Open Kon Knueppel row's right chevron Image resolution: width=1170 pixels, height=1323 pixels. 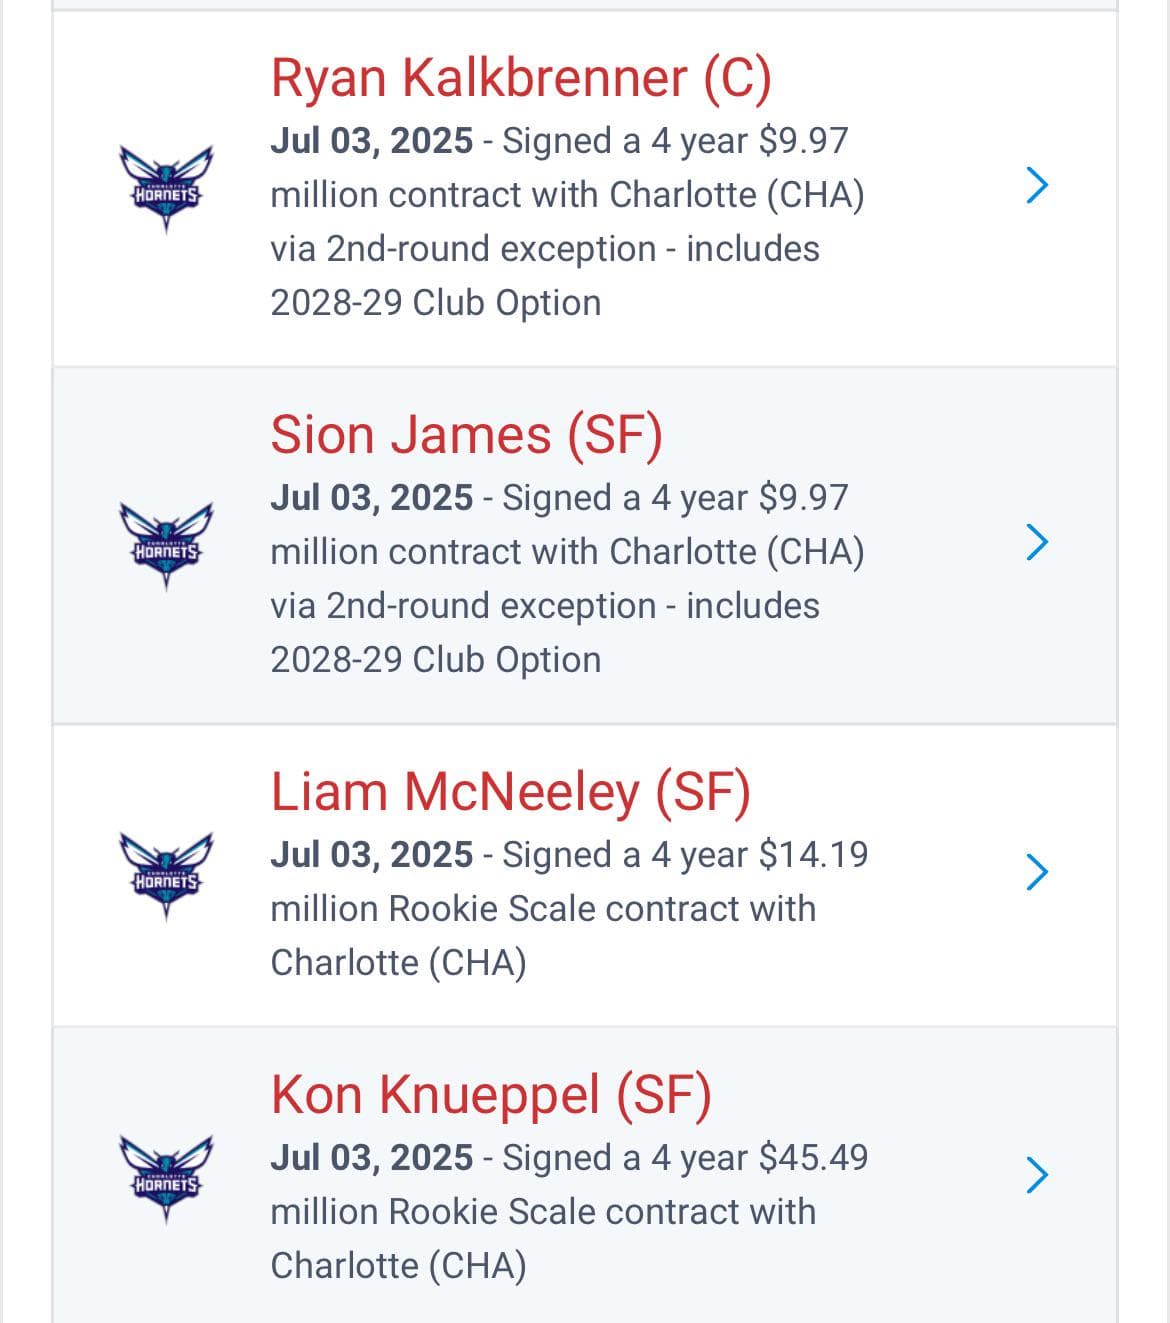coord(1037,1174)
